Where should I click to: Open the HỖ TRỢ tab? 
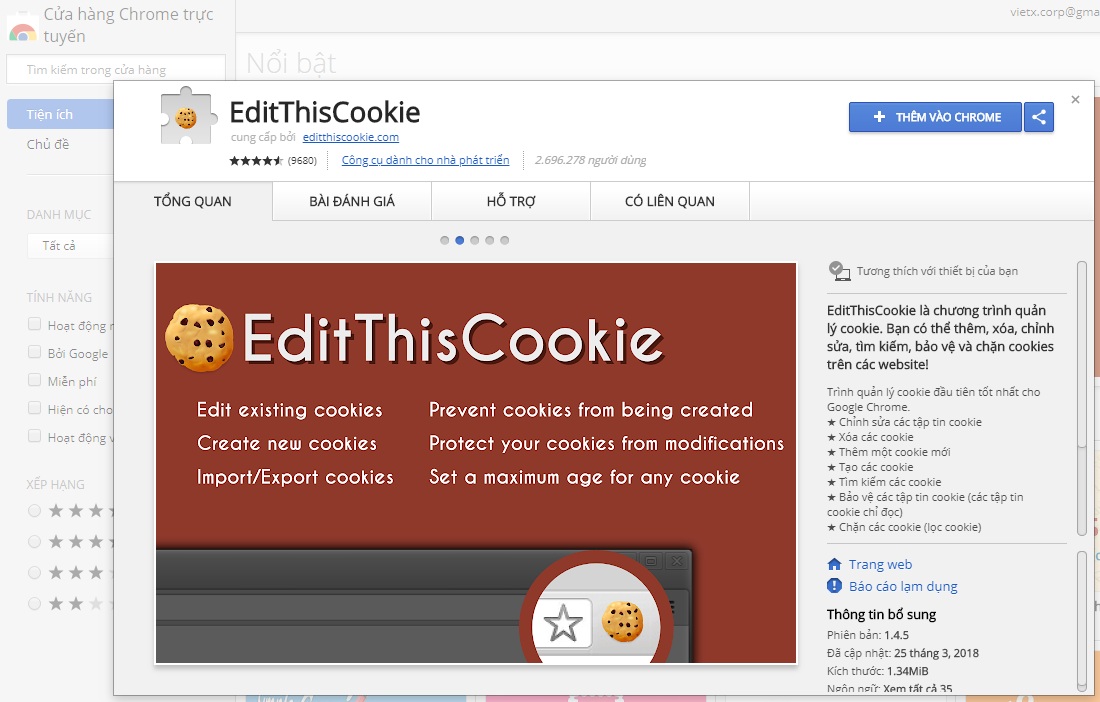pyautogui.click(x=511, y=201)
